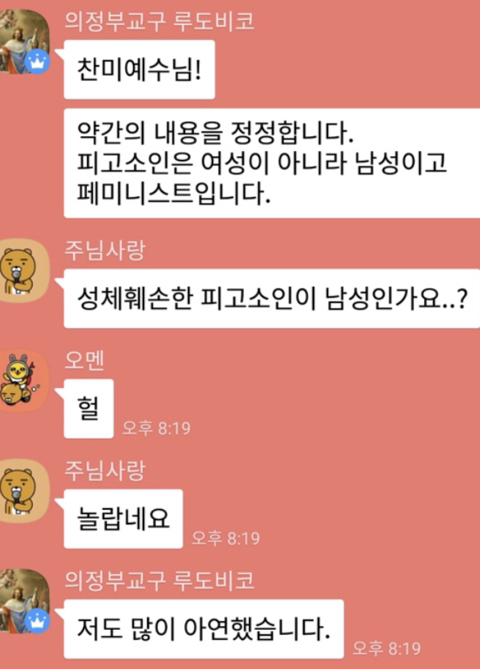Click the 오후 8:19 timestamp beside 헐
Screen dimensions: 480x669
click(x=156, y=428)
